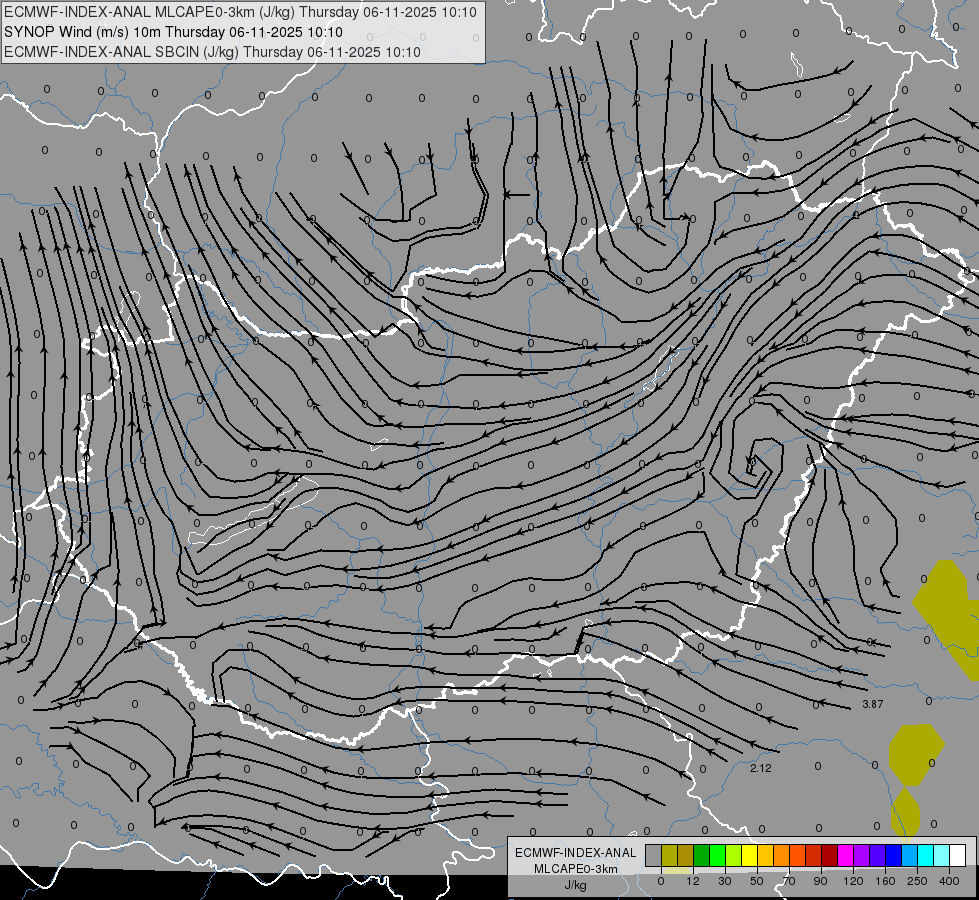Click the amber swatch after the 50 tick
979x900 pixels.
765,855
